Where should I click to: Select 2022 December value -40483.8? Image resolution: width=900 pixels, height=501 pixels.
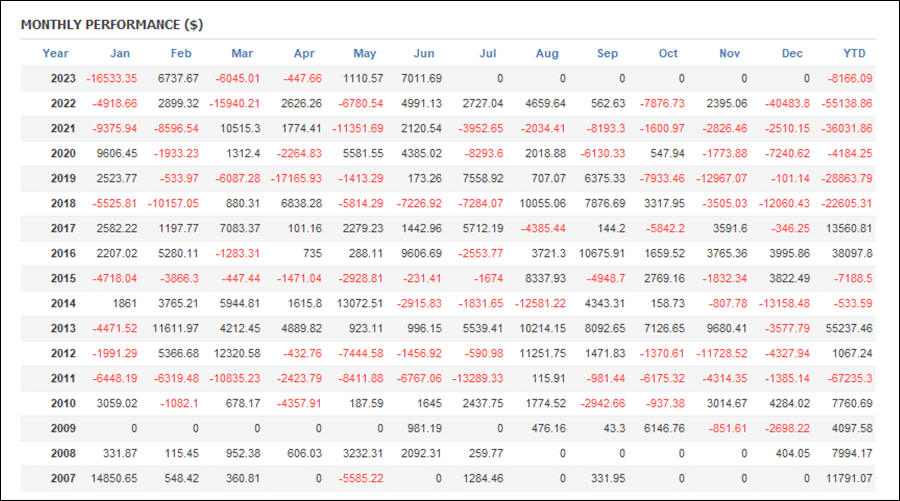tap(787, 103)
